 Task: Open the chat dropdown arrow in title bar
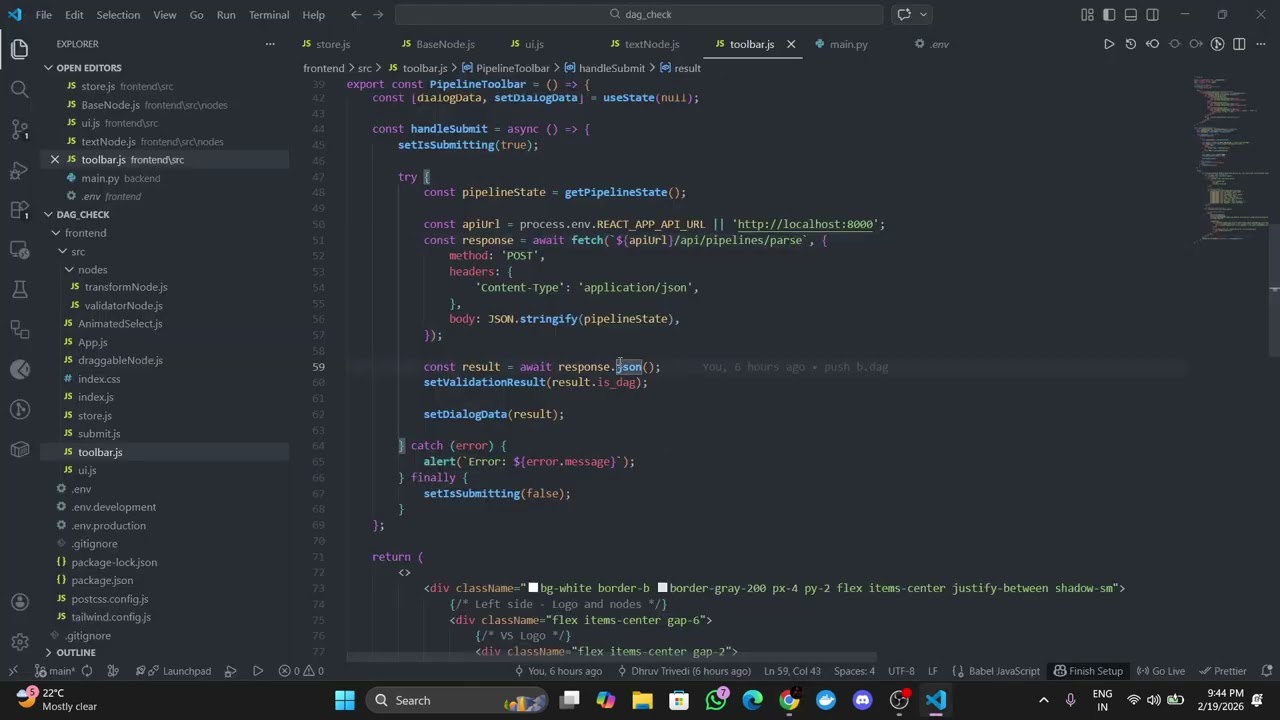point(924,15)
